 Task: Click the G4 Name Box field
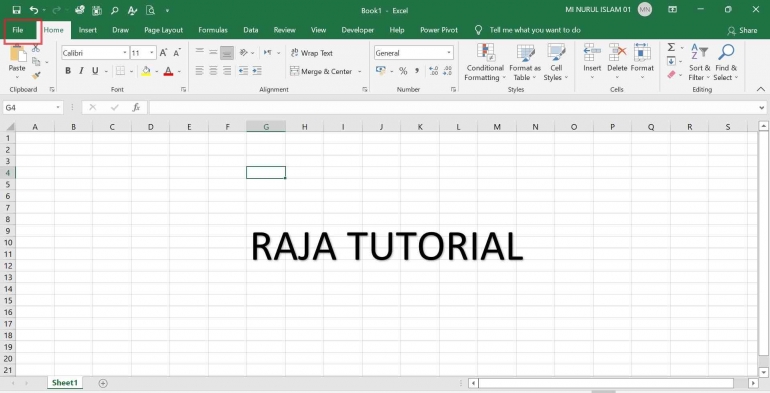33,107
